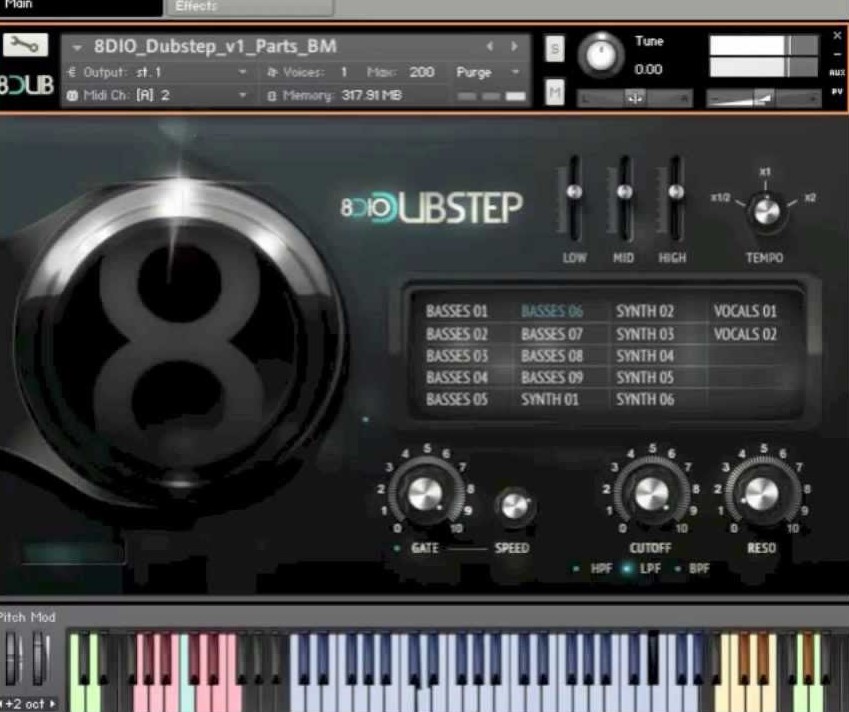
Task: Click the RESO knob
Action: [x=762, y=494]
